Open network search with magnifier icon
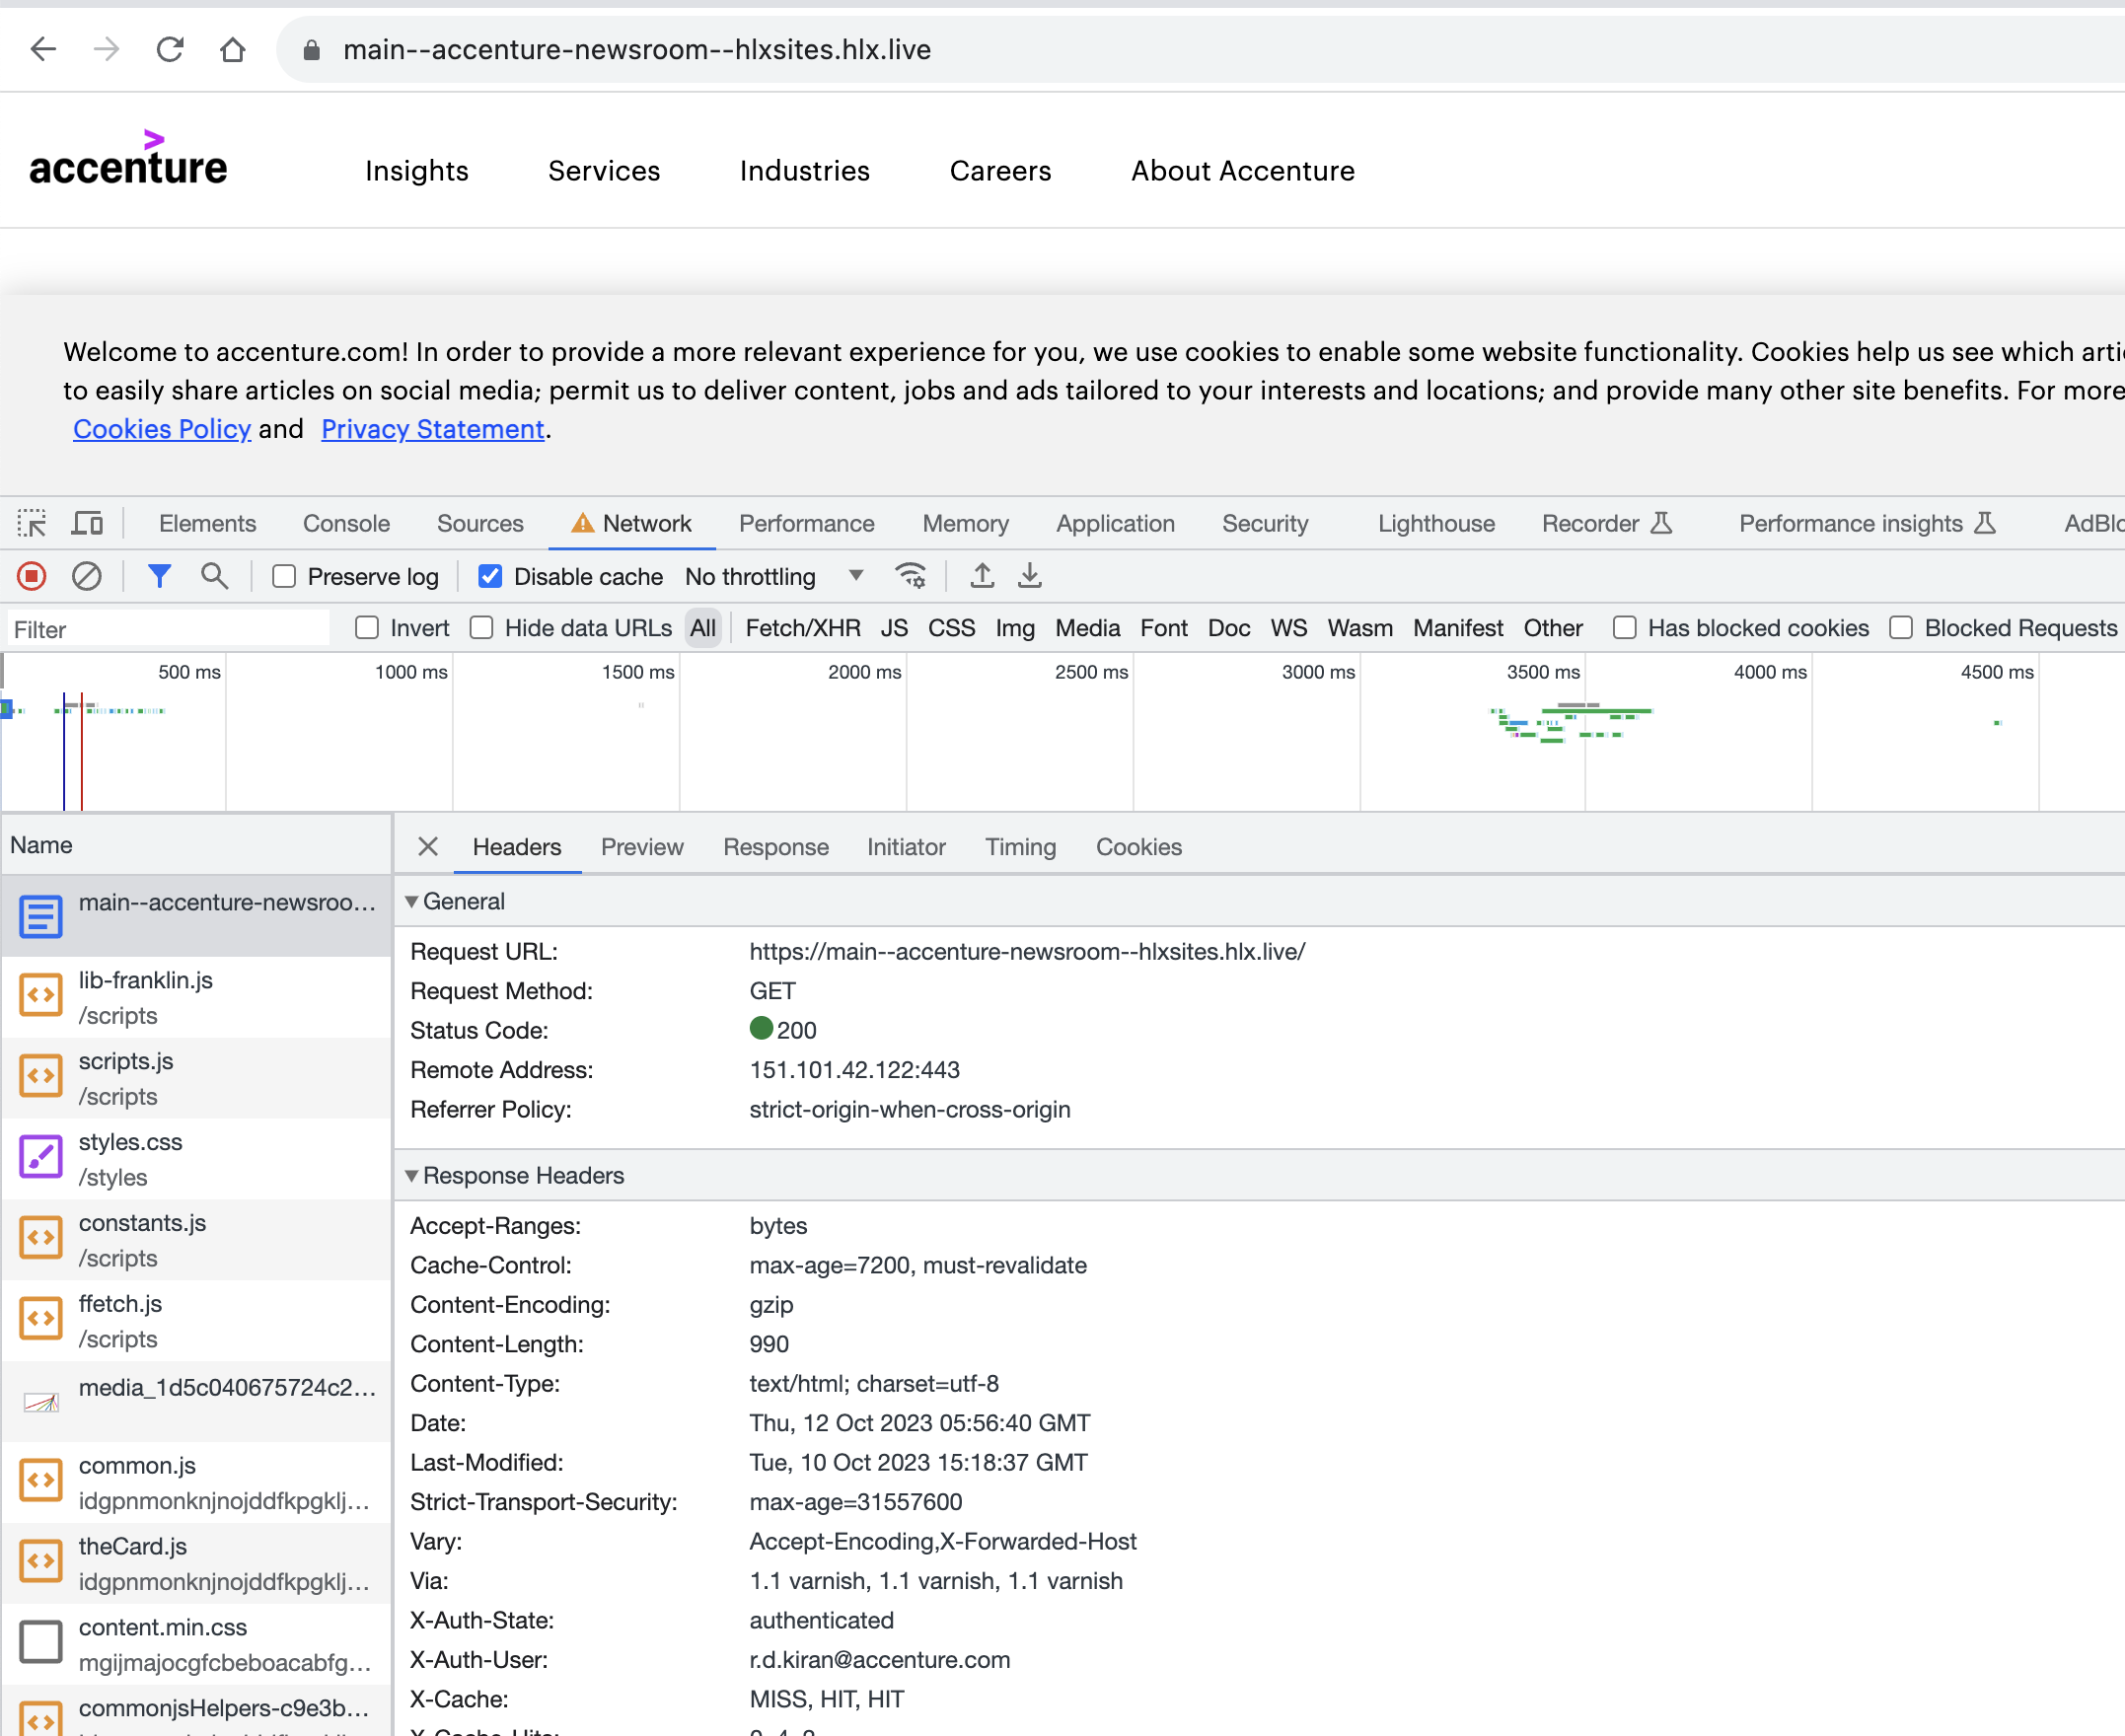Screen dimensions: 2125x1736 point(214,576)
